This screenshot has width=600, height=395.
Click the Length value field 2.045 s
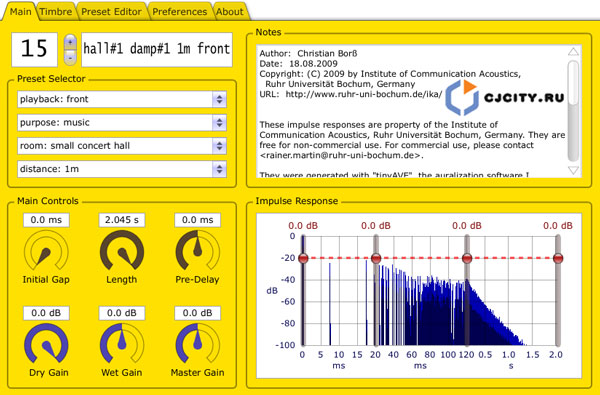[122, 220]
